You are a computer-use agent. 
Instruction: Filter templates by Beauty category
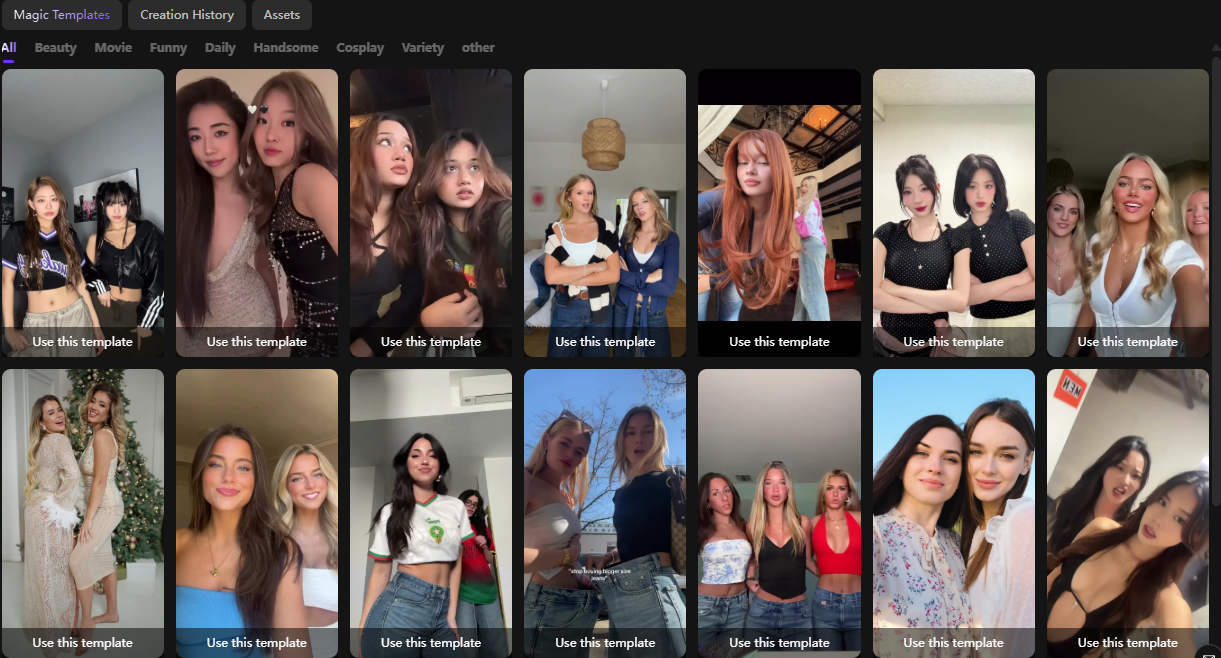(55, 47)
